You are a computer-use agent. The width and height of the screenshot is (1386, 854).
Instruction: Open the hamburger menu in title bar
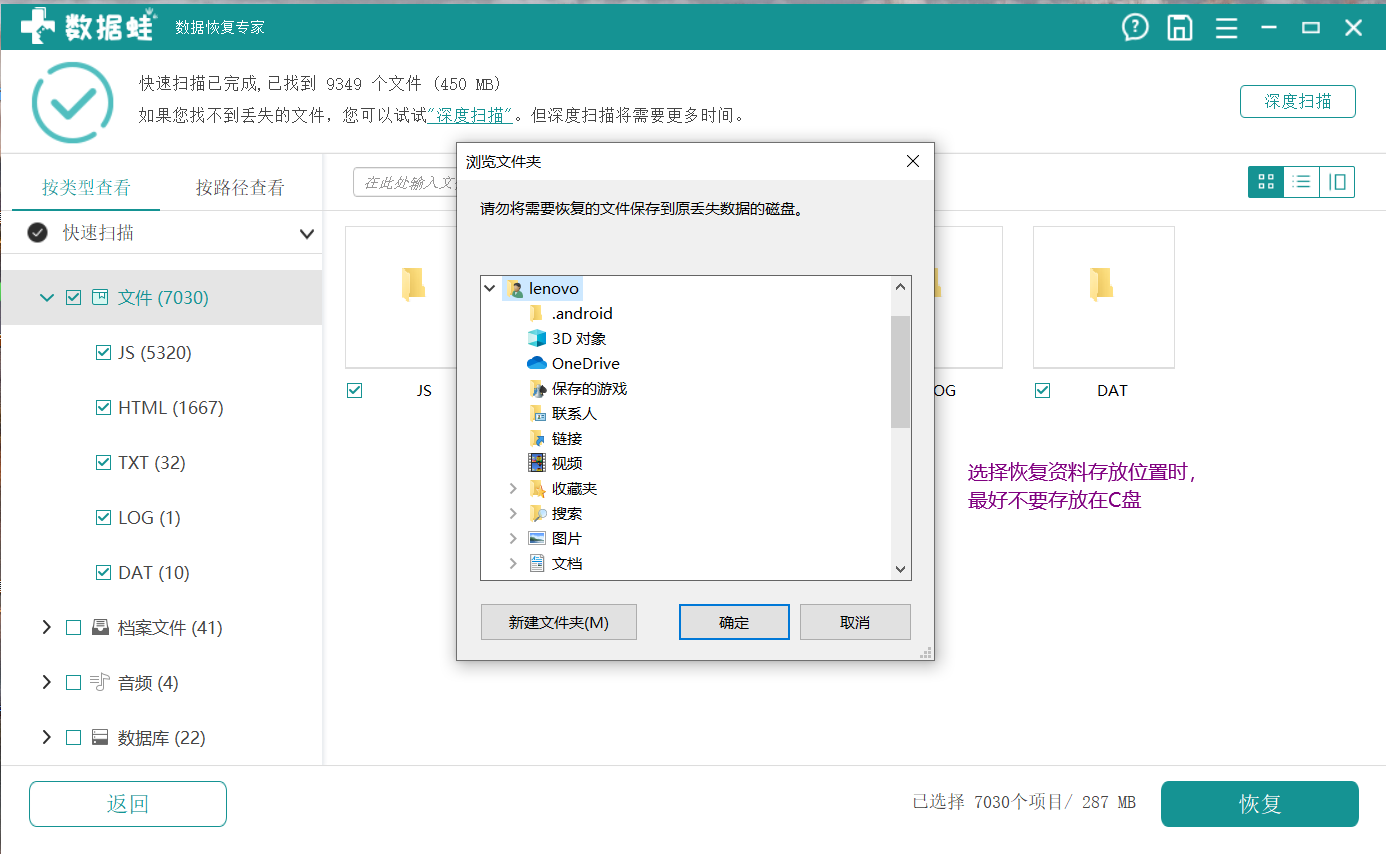1226,28
